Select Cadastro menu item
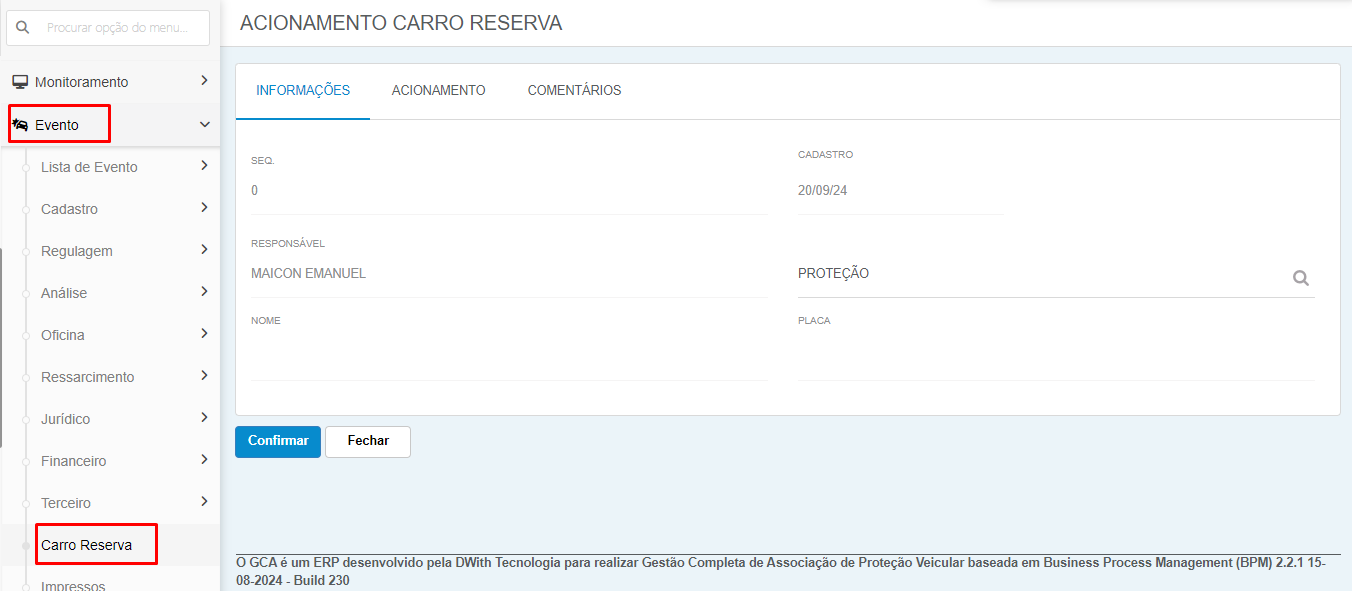 pyautogui.click(x=69, y=209)
